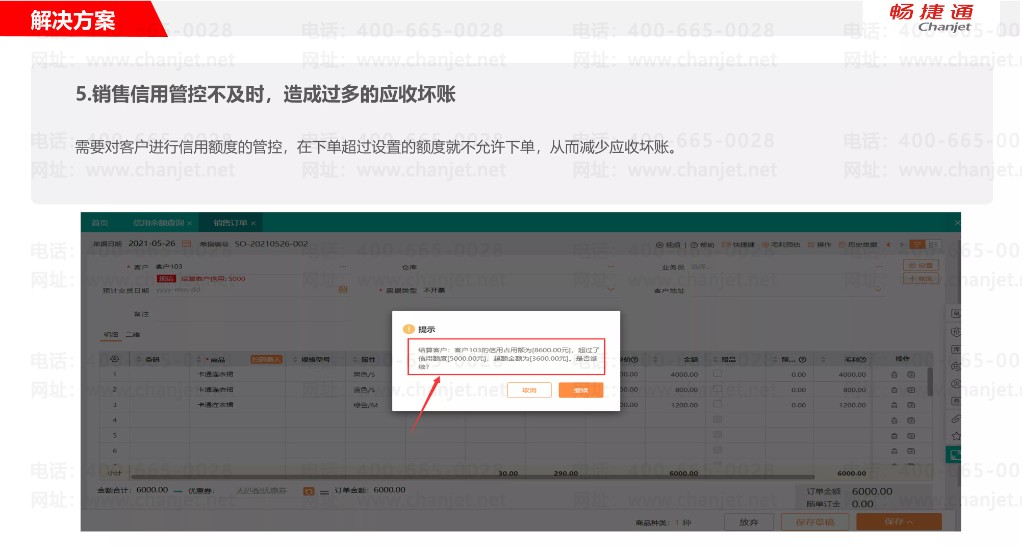1022x552 pixels.
Task: Open 帮助 help in the toolbar
Action: pyautogui.click(x=703, y=245)
